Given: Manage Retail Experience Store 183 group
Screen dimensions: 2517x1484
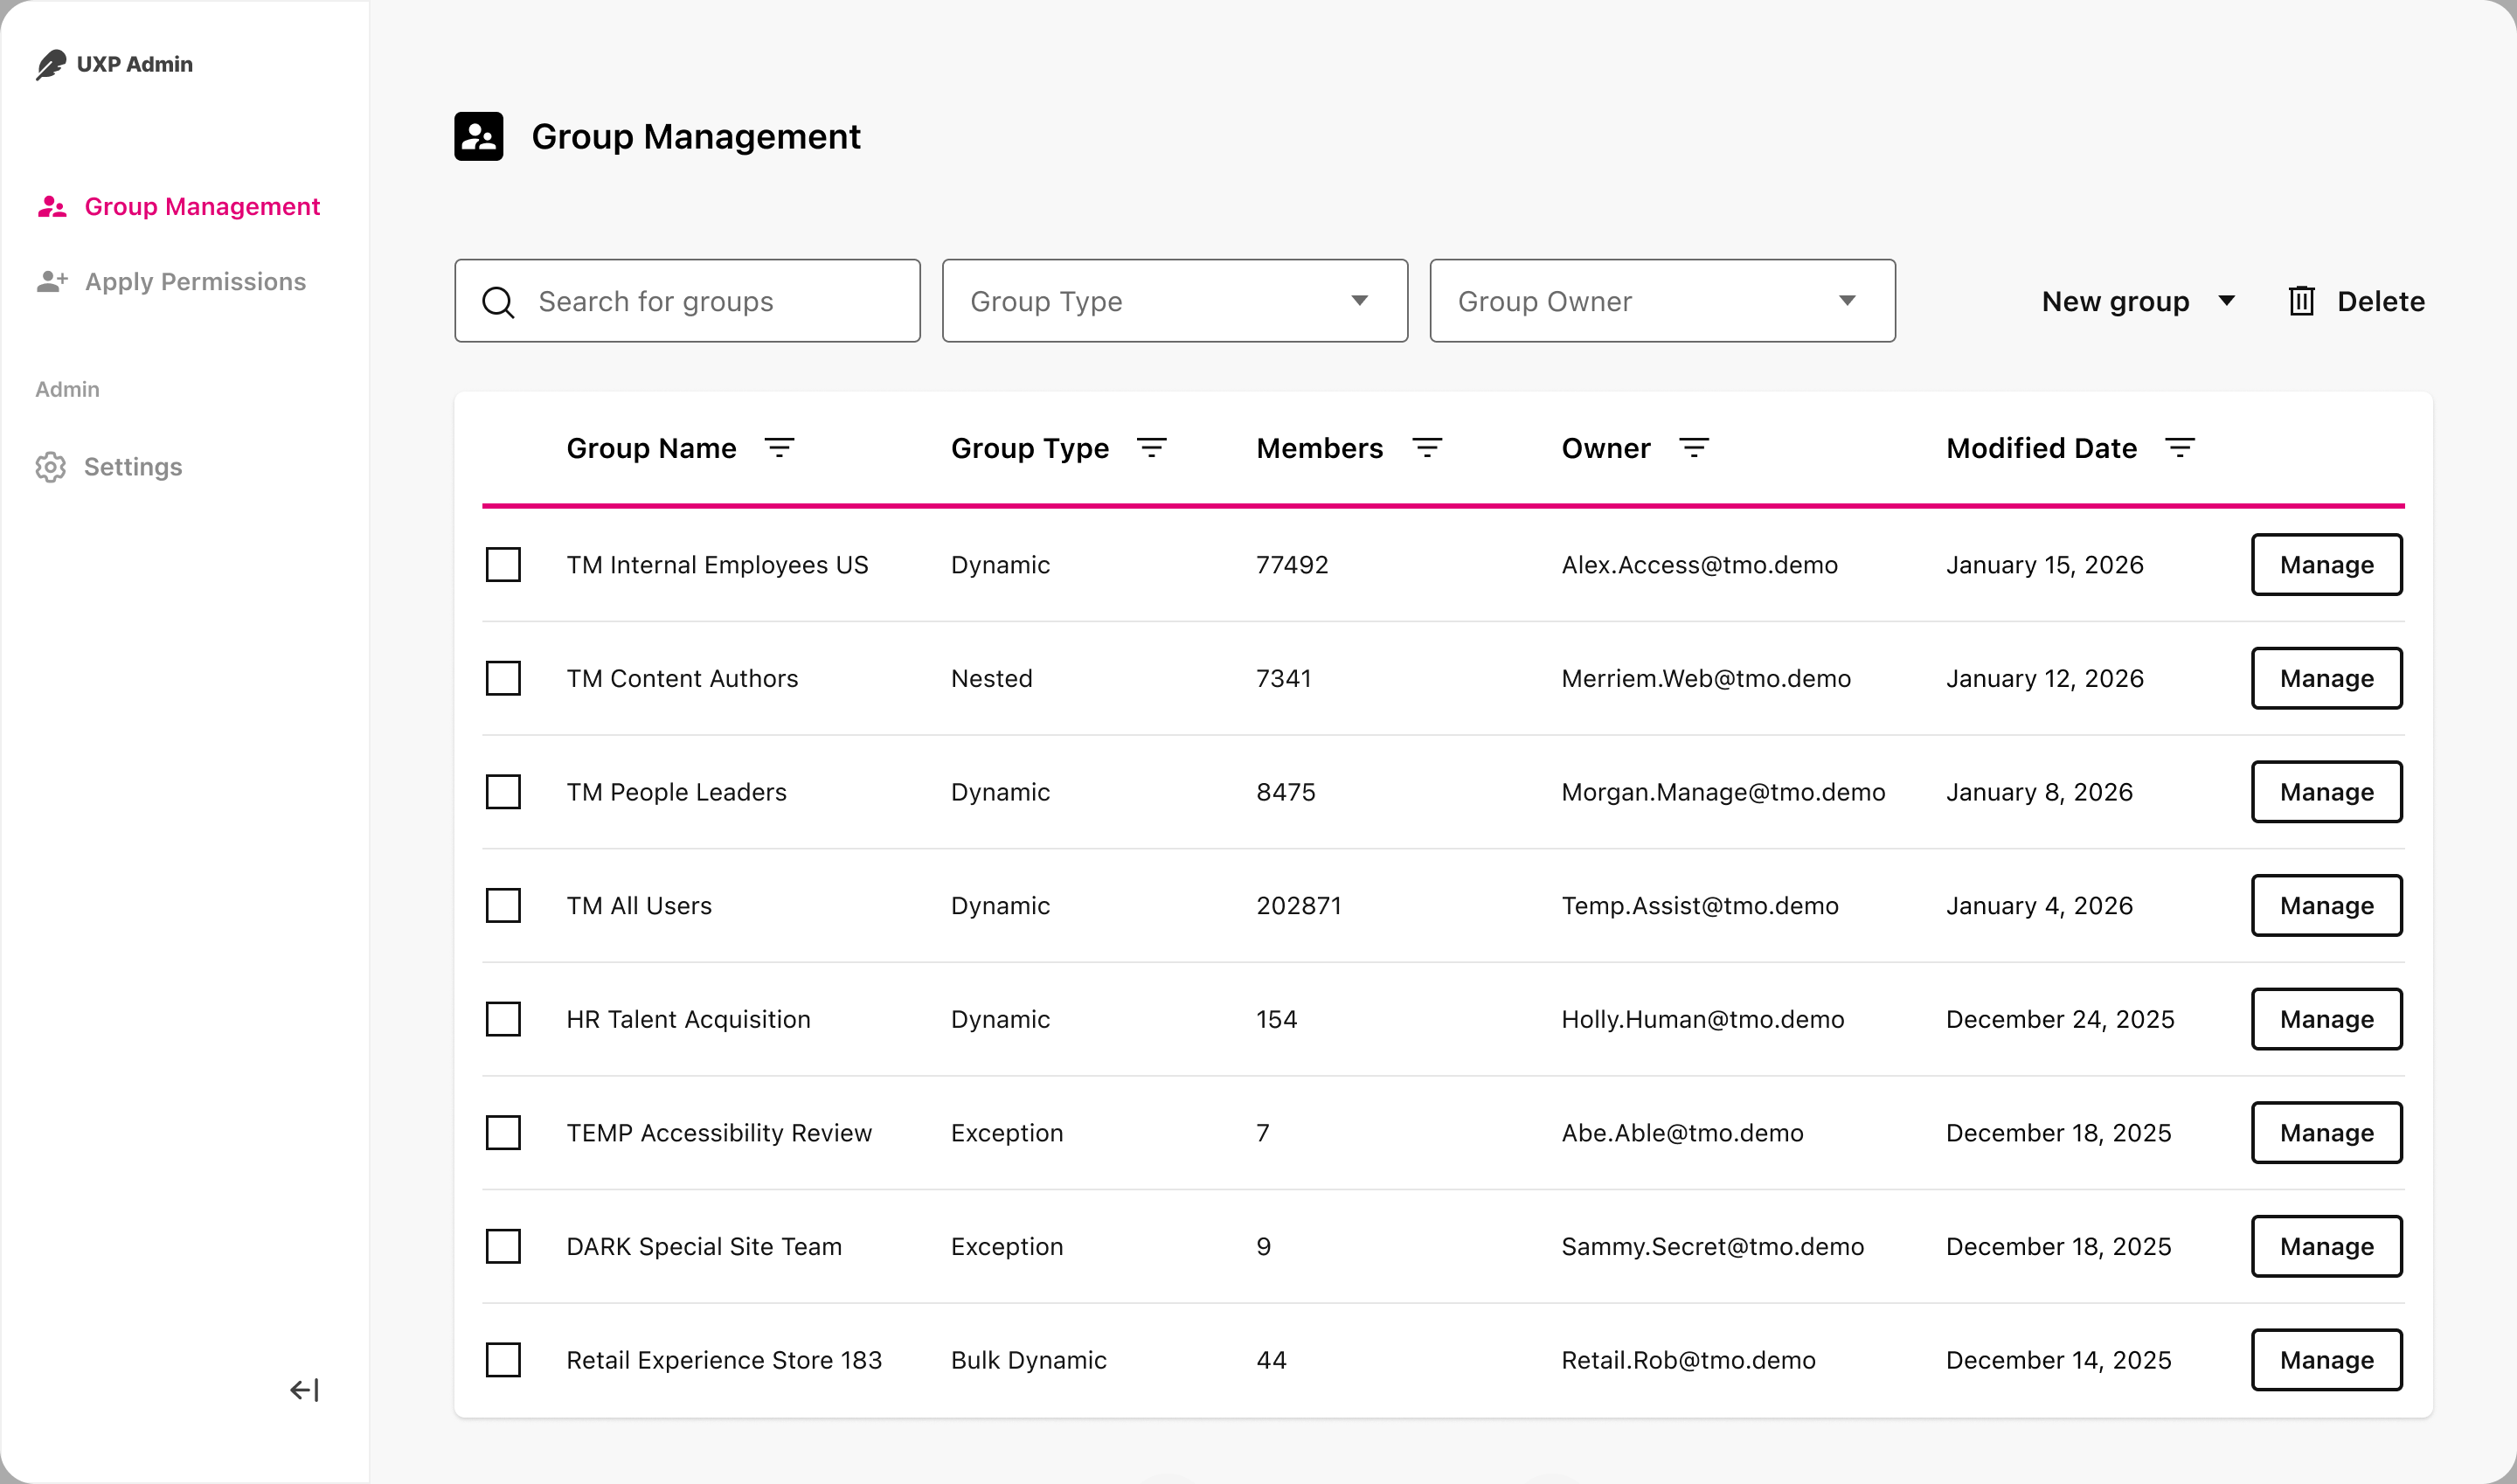Looking at the screenshot, I should tap(2326, 1360).
